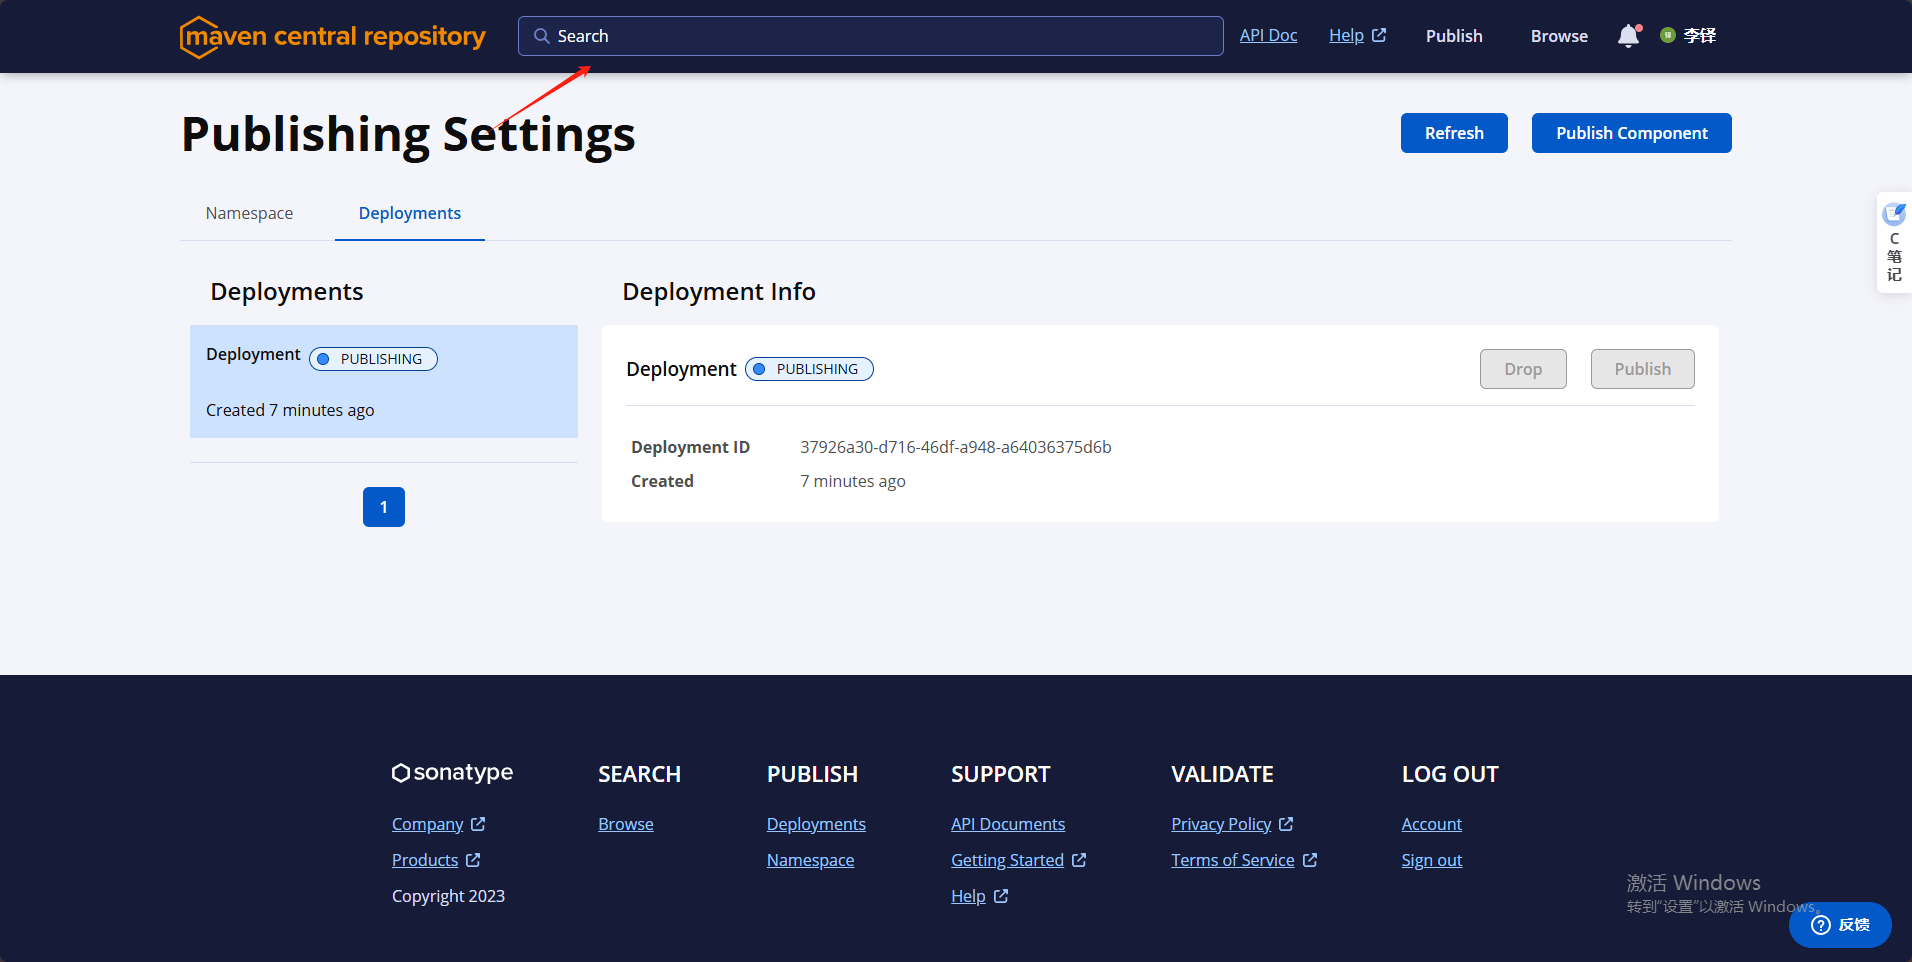Screen dimensions: 1912x962
Task: Click the external-link icon beside Privacy Policy
Action: tap(1286, 824)
